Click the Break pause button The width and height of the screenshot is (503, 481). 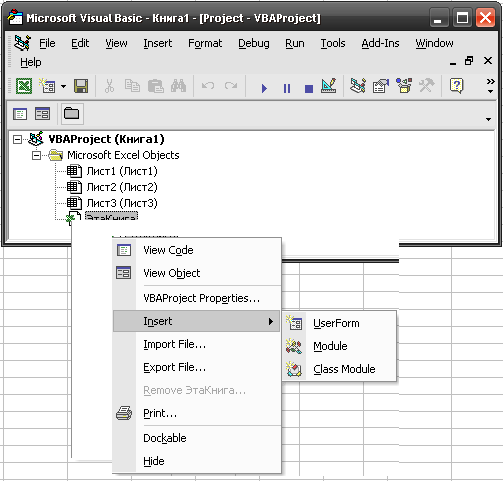(x=287, y=88)
